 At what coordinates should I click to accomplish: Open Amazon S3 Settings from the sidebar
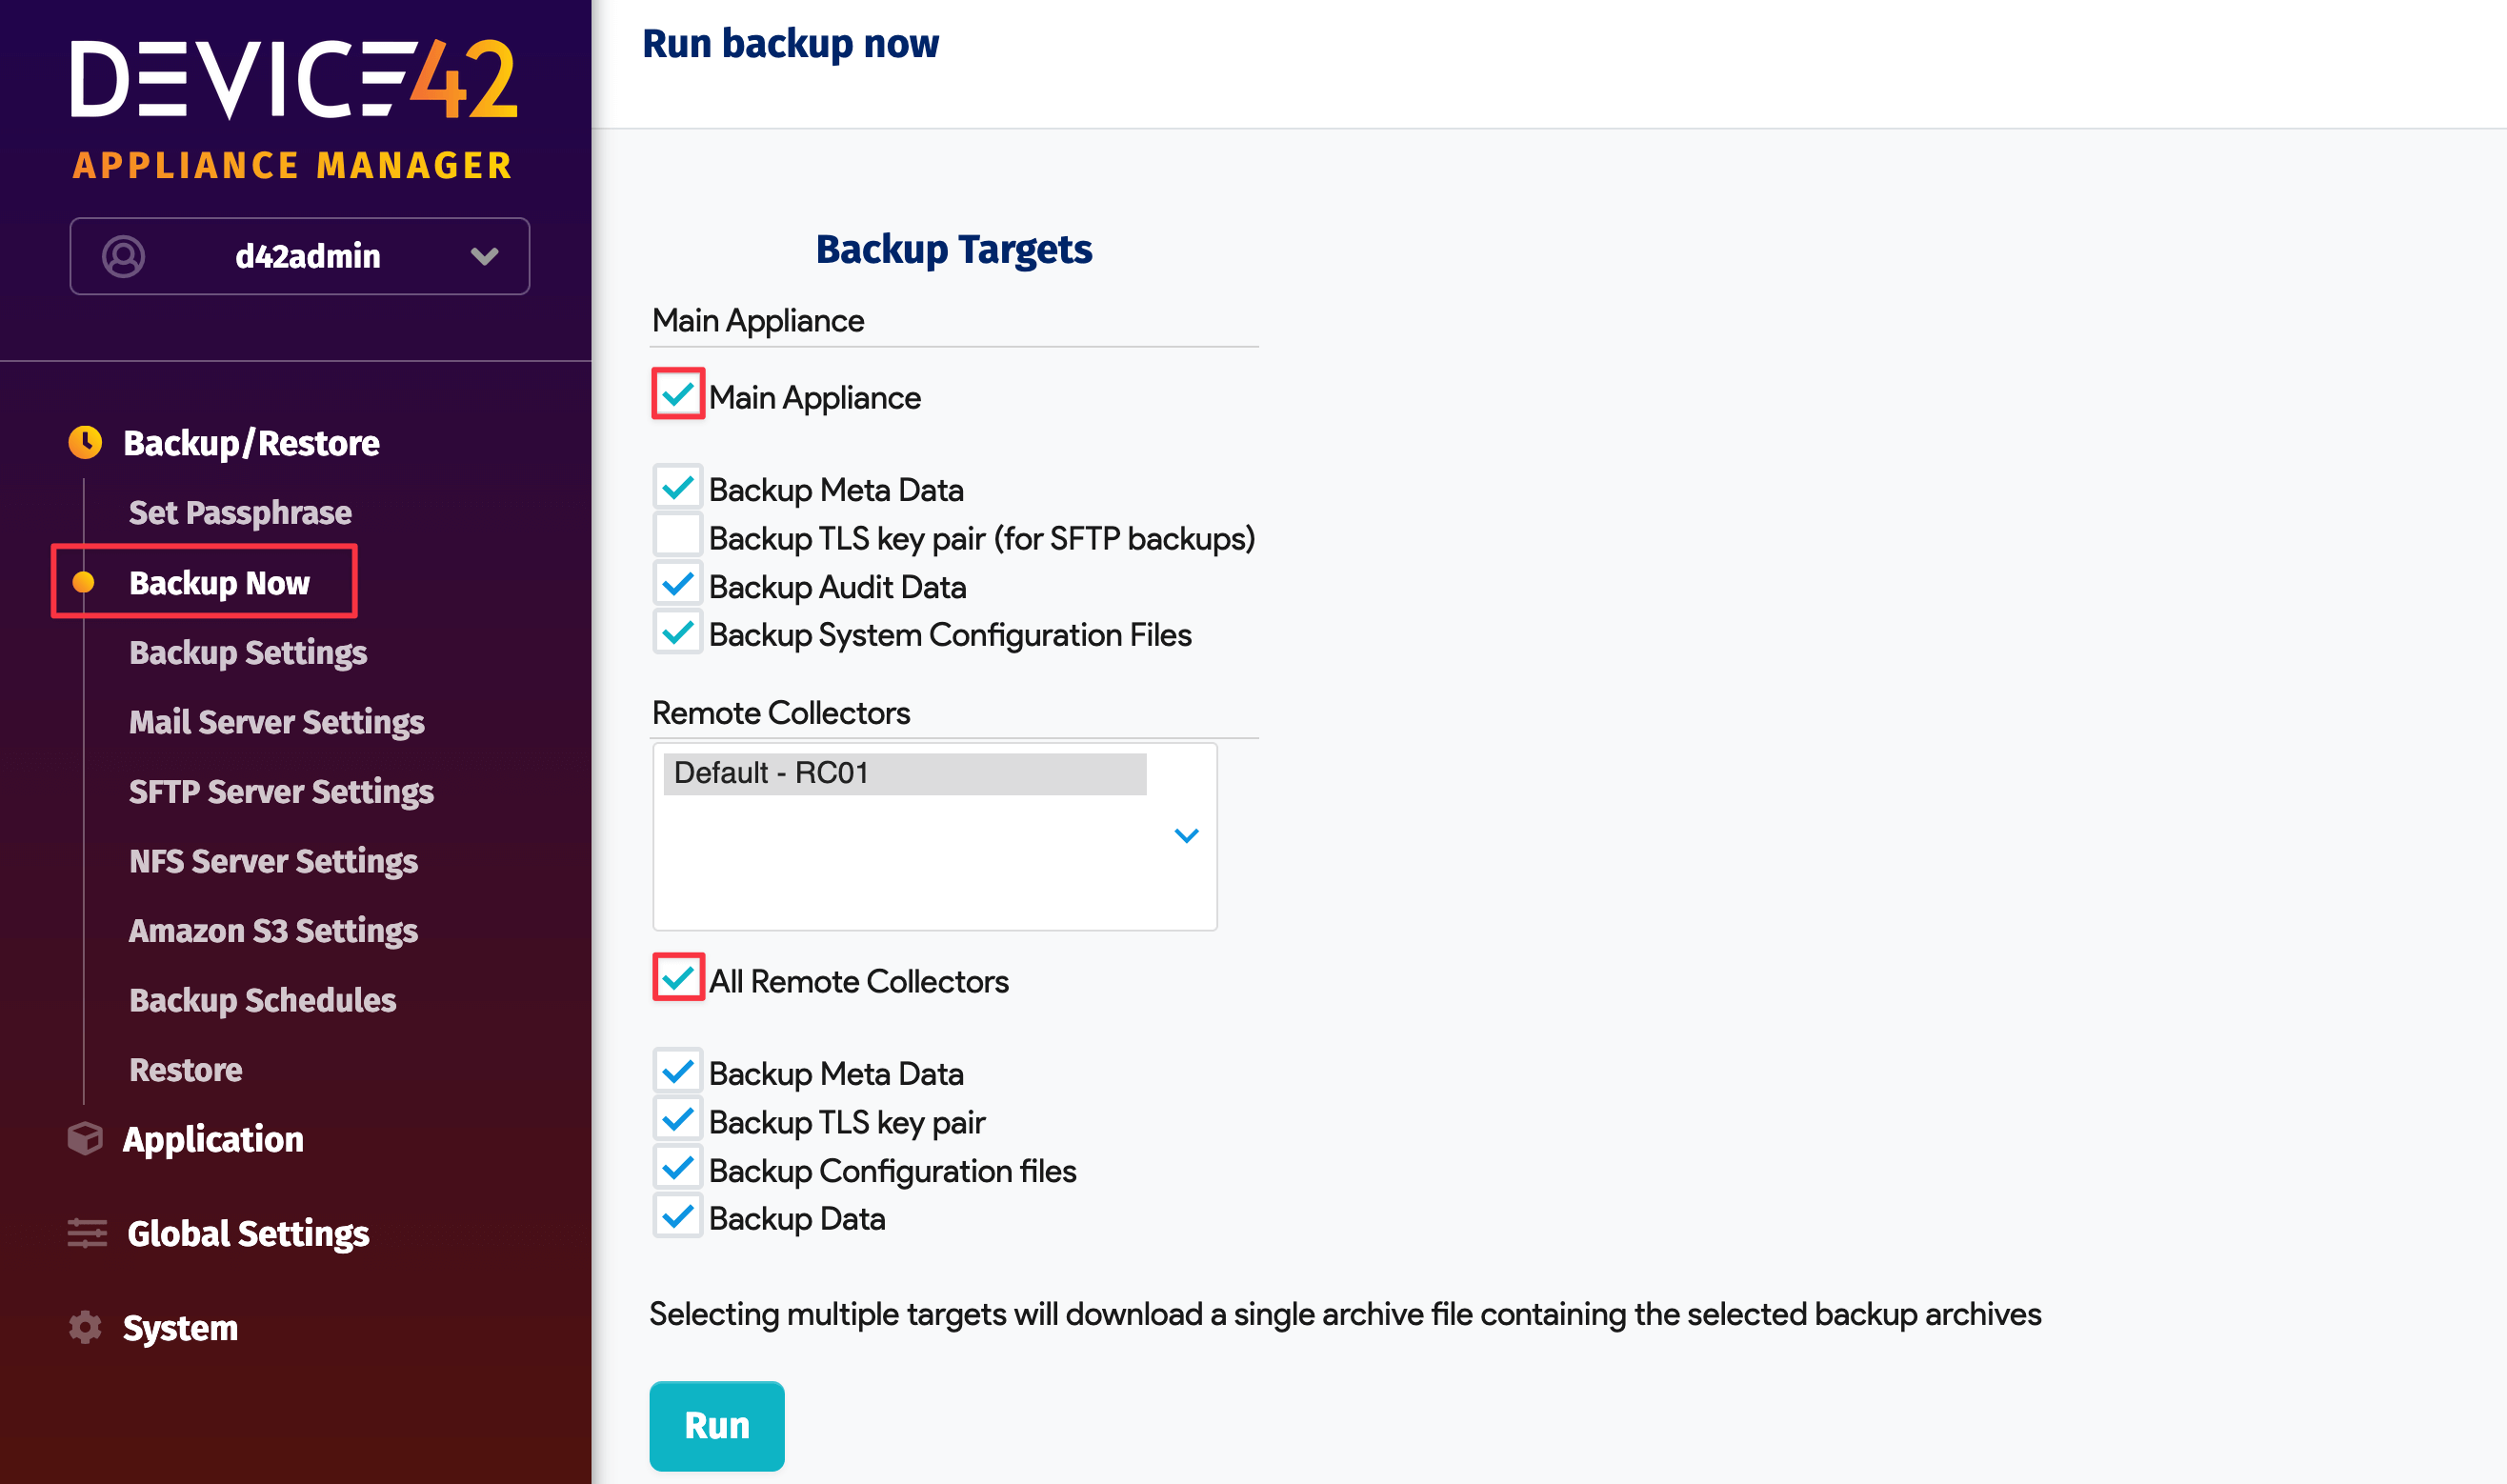(273, 930)
